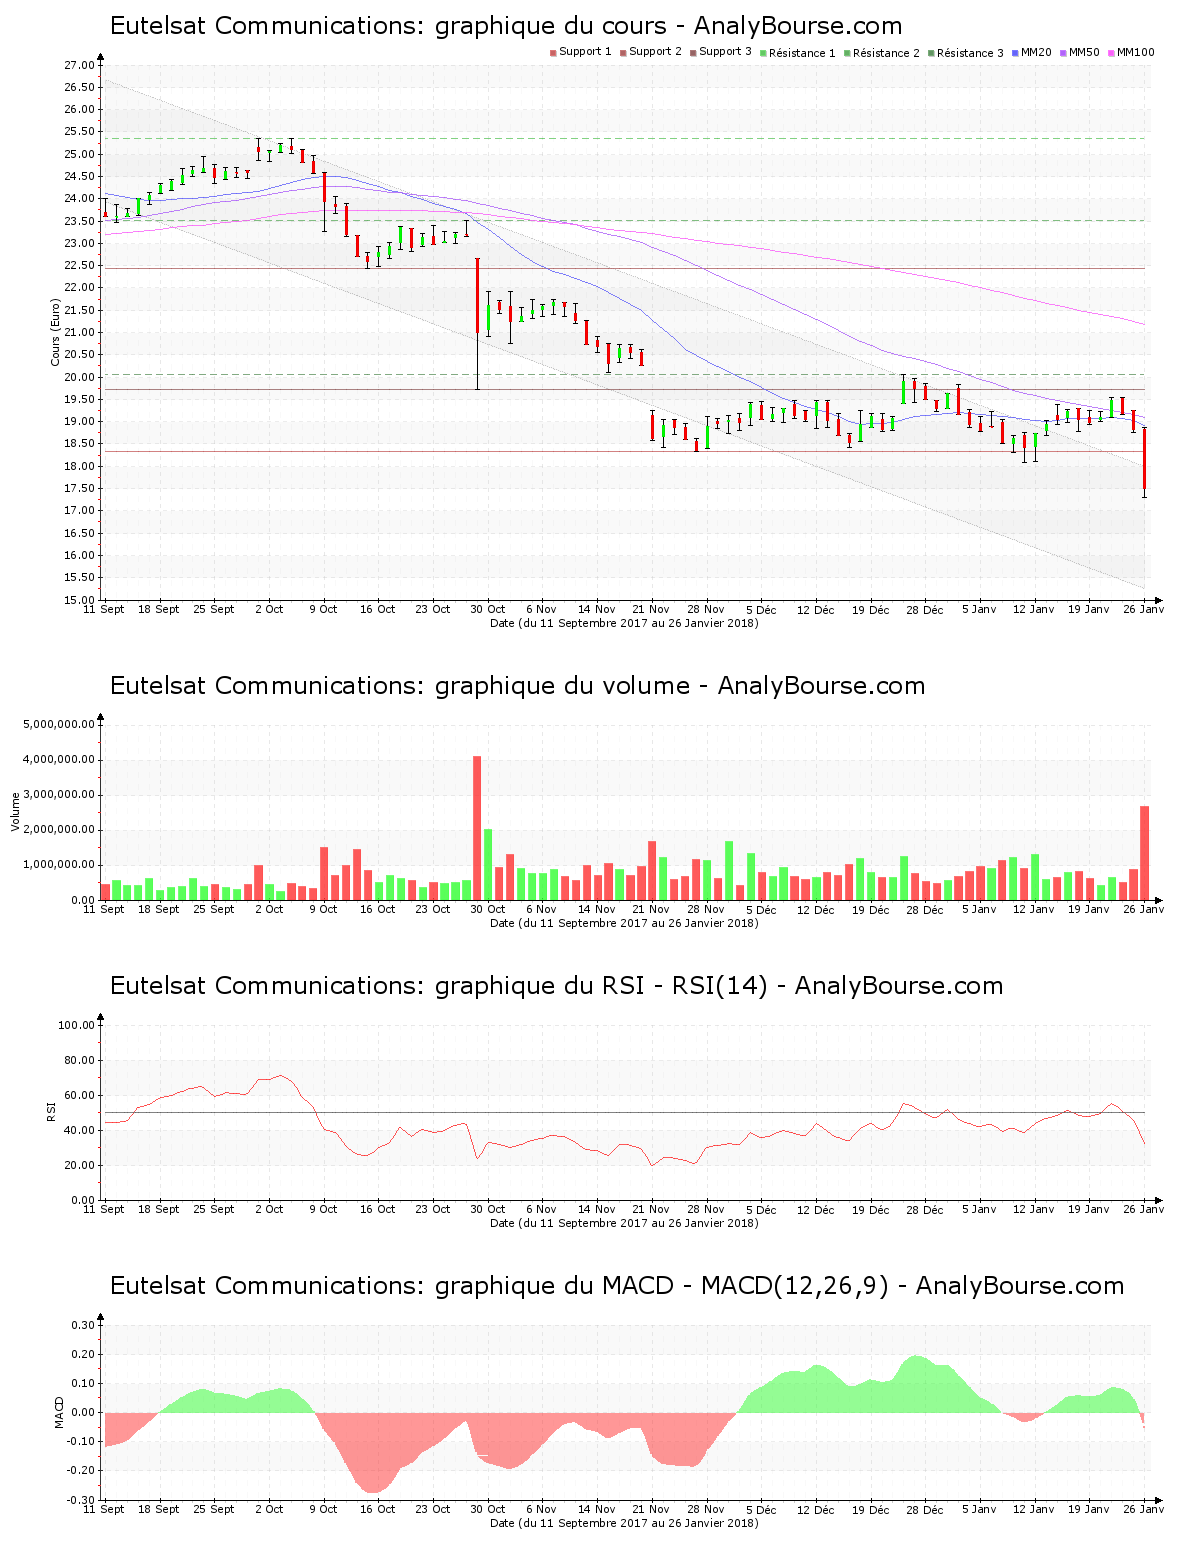Click the 'graphique du RSI - RSI(14)' title
Screen dimensions: 1200x1550
pyautogui.click(x=556, y=985)
